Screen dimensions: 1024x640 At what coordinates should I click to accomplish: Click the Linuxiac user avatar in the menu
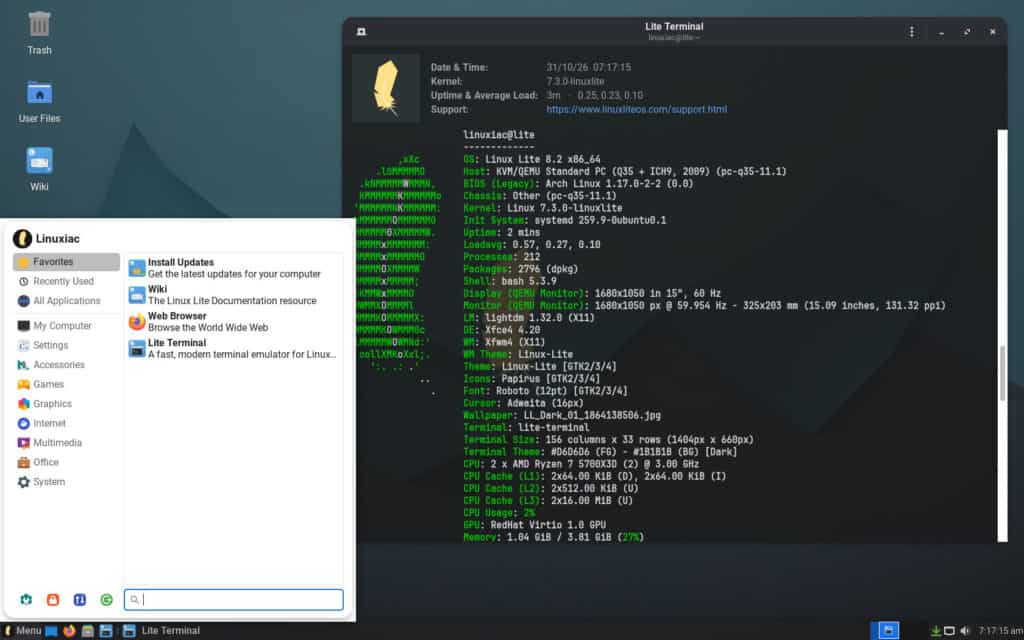tap(22, 238)
